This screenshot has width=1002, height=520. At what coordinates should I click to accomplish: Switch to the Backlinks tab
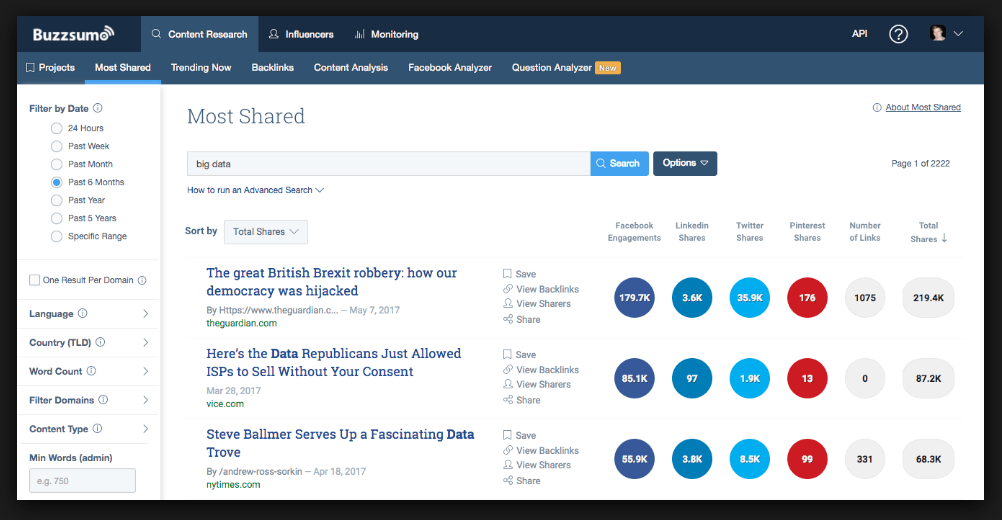pyautogui.click(x=272, y=67)
